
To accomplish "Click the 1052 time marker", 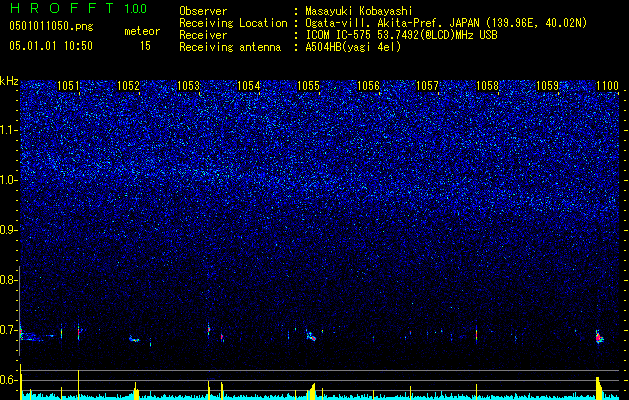I will coord(128,85).
